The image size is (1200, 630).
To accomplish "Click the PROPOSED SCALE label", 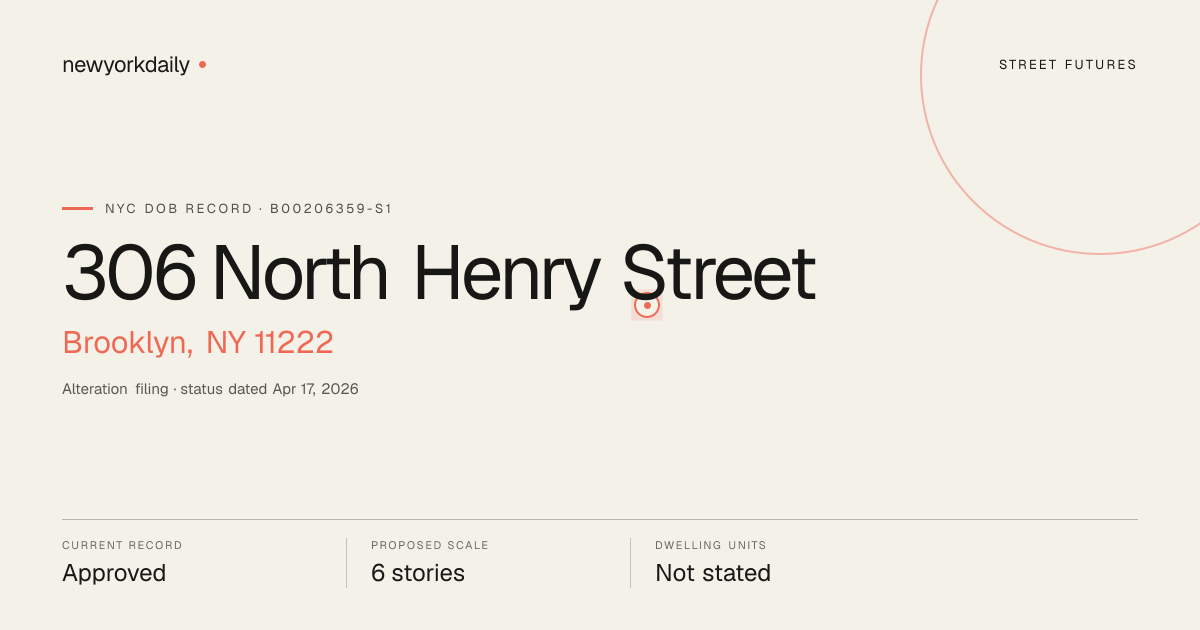I will 430,546.
